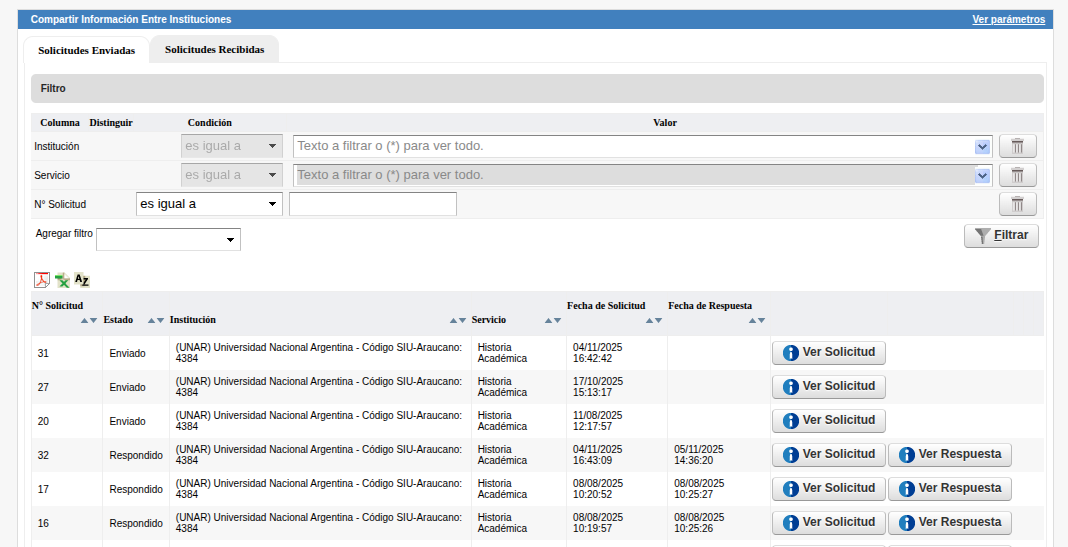The height and width of the screenshot is (547, 1068).
Task: Sort Fecha de Solicitud column descending
Action: (658, 321)
